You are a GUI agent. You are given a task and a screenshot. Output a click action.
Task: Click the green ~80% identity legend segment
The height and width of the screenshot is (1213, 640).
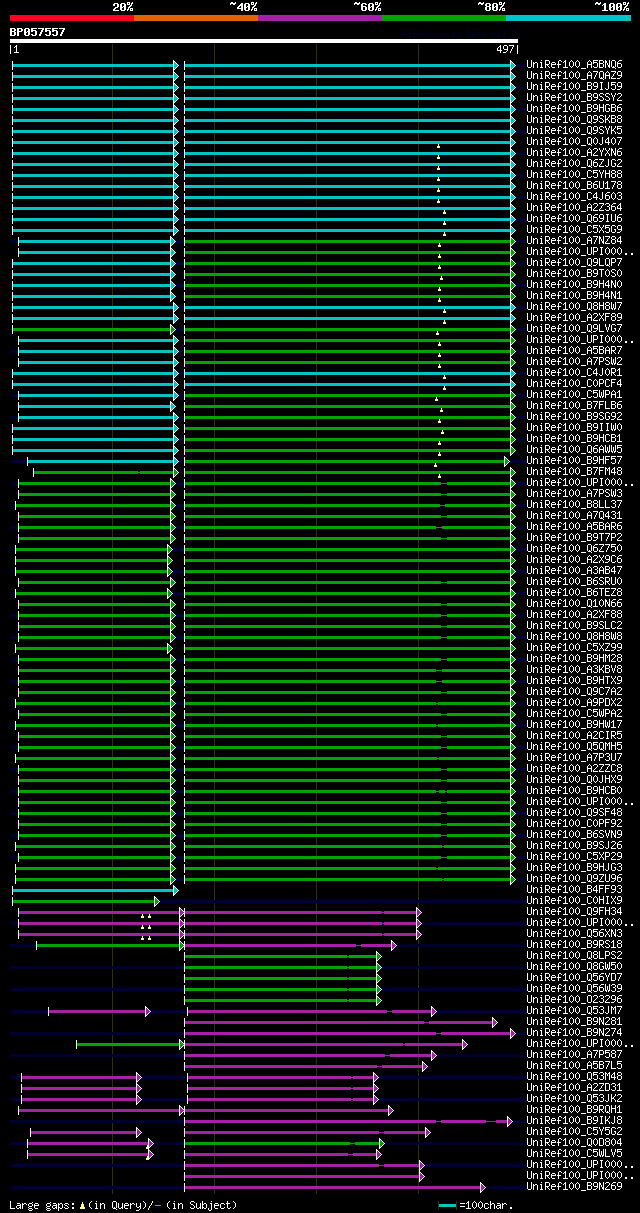point(444,18)
